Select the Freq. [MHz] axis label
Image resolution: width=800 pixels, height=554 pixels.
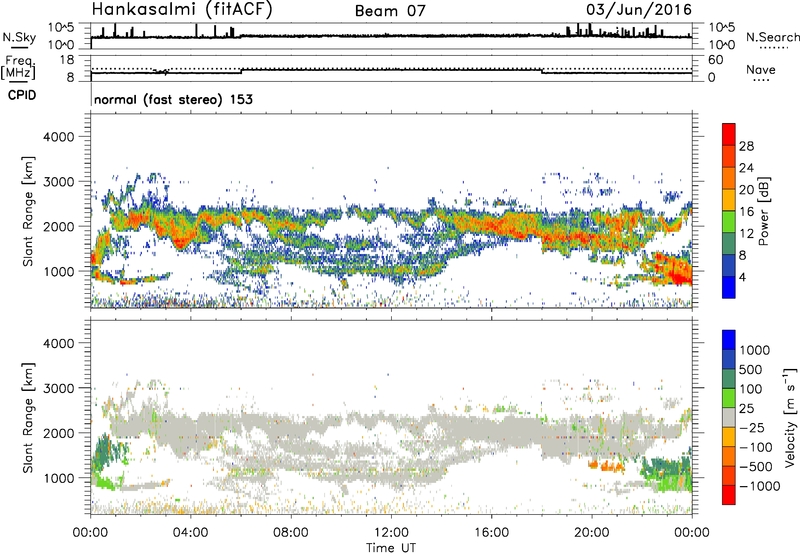(18, 68)
